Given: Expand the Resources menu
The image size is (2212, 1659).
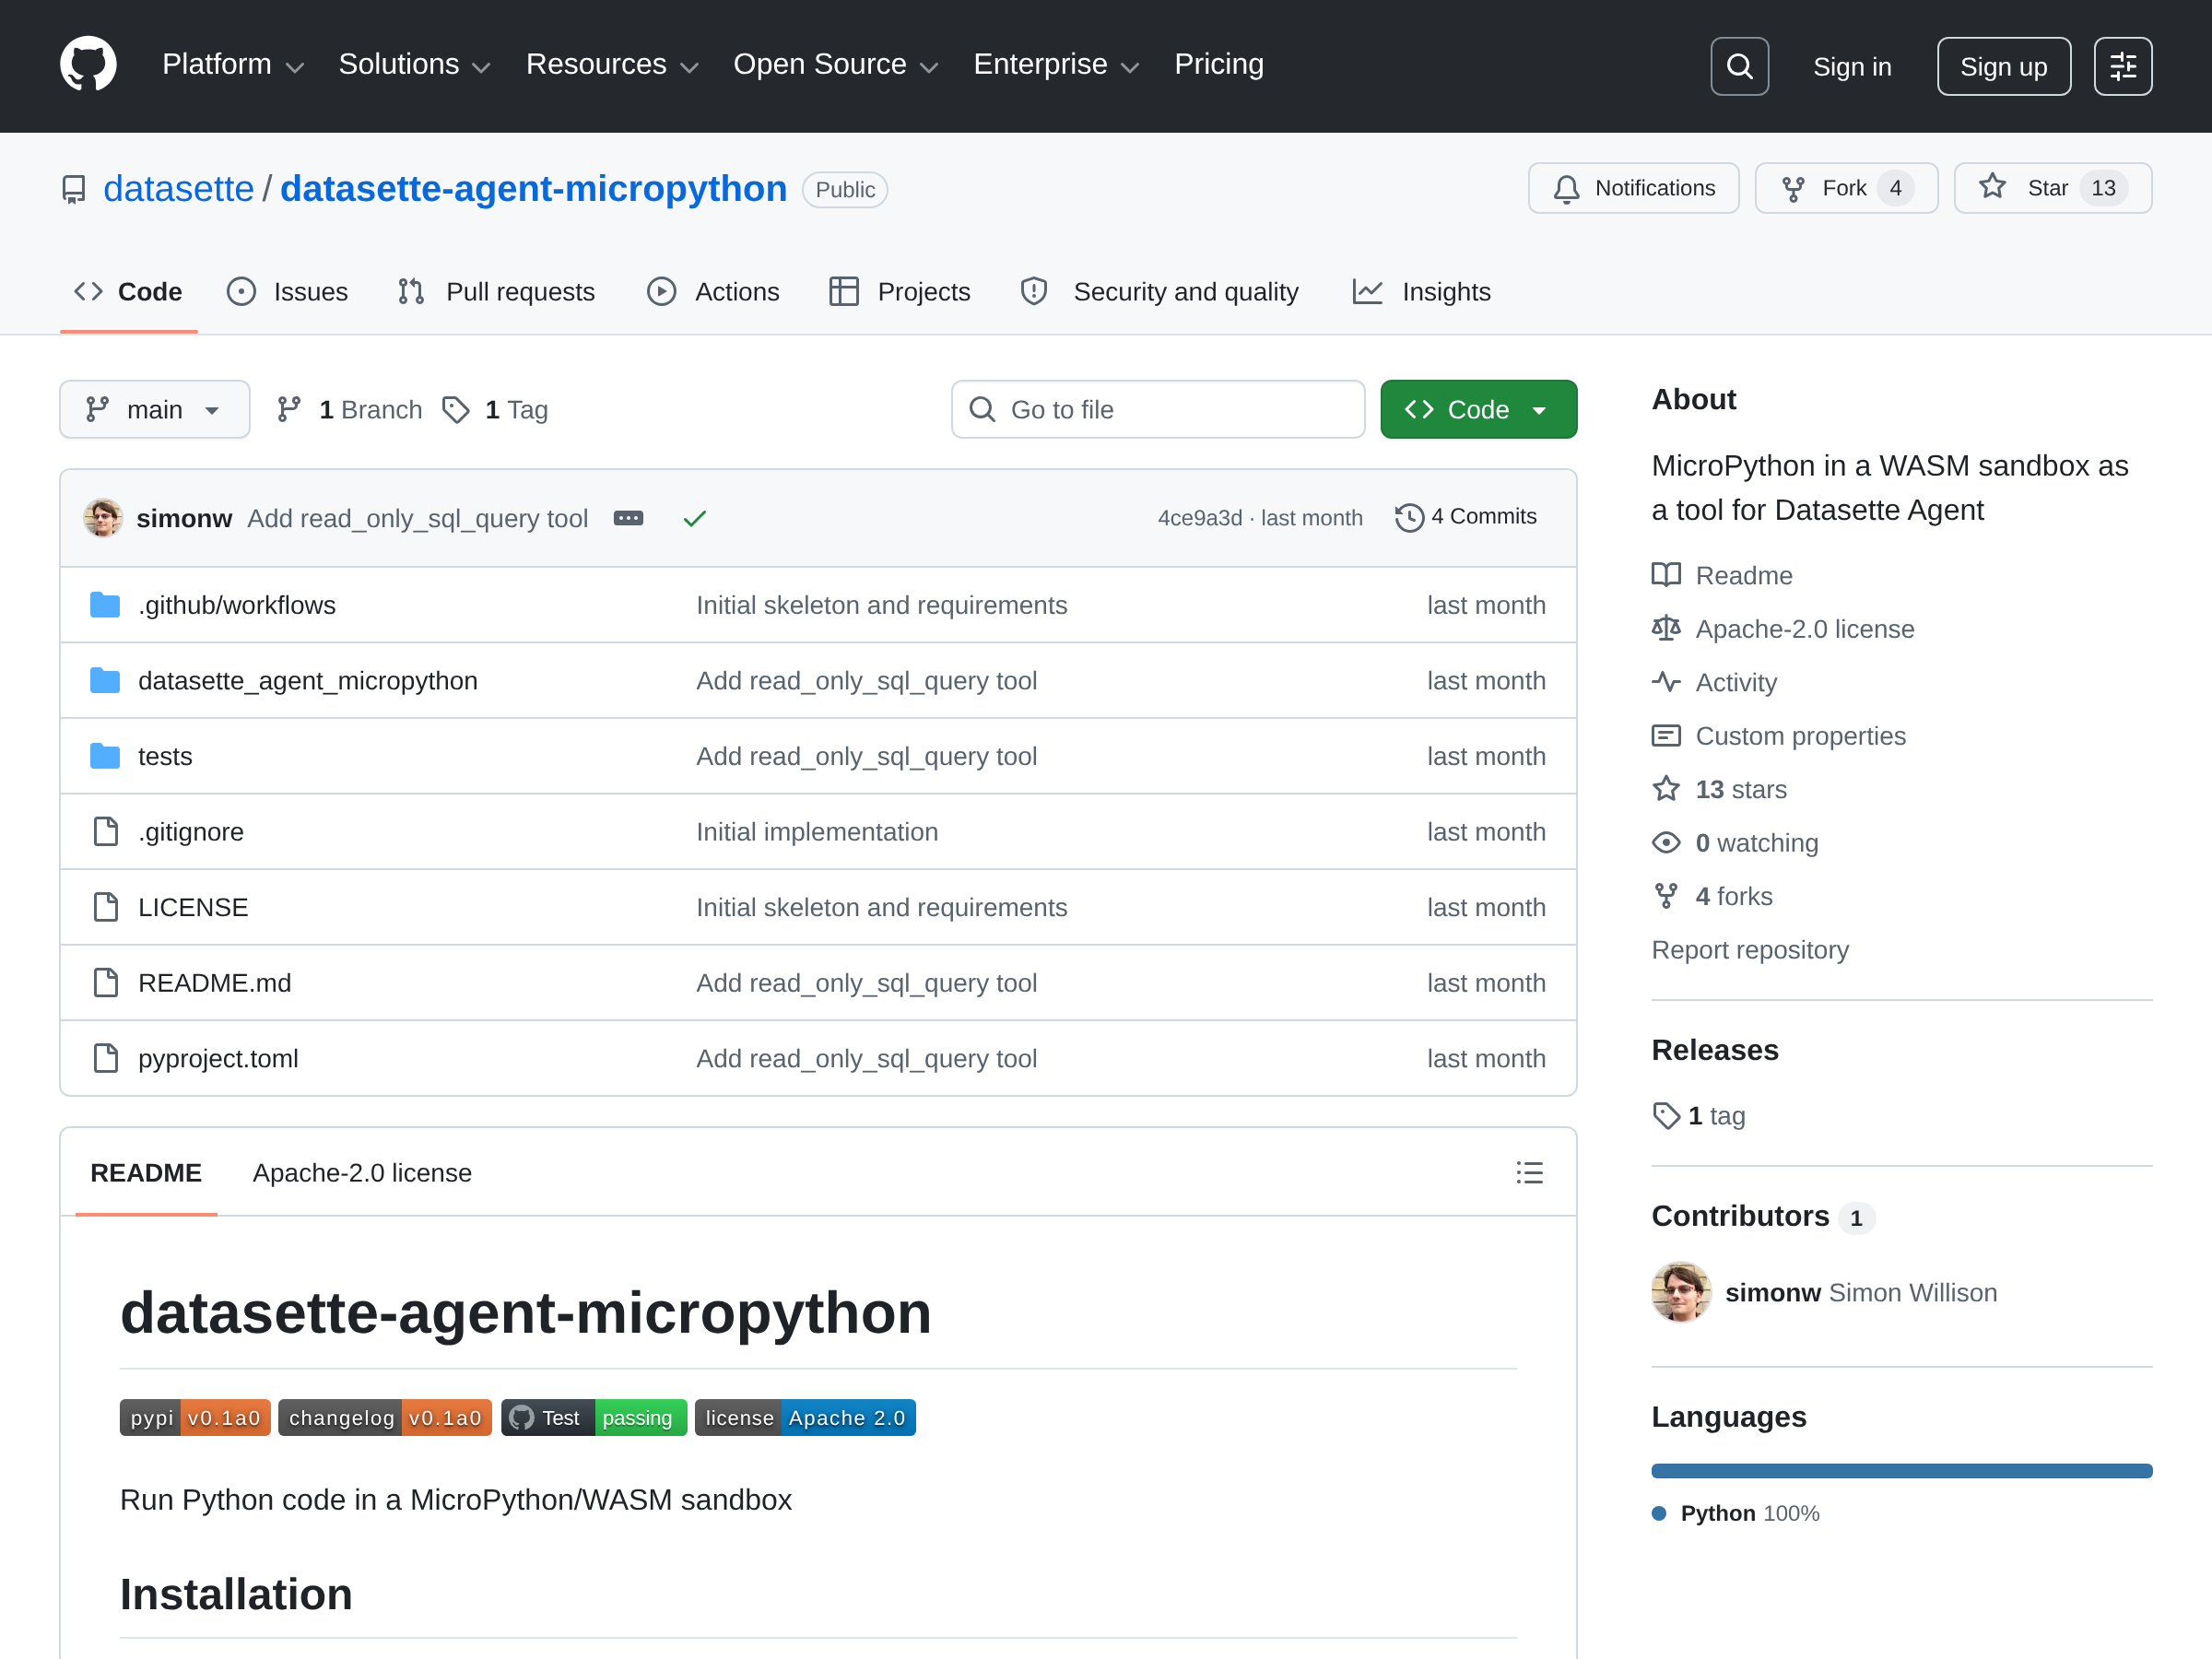Looking at the screenshot, I should click(612, 64).
